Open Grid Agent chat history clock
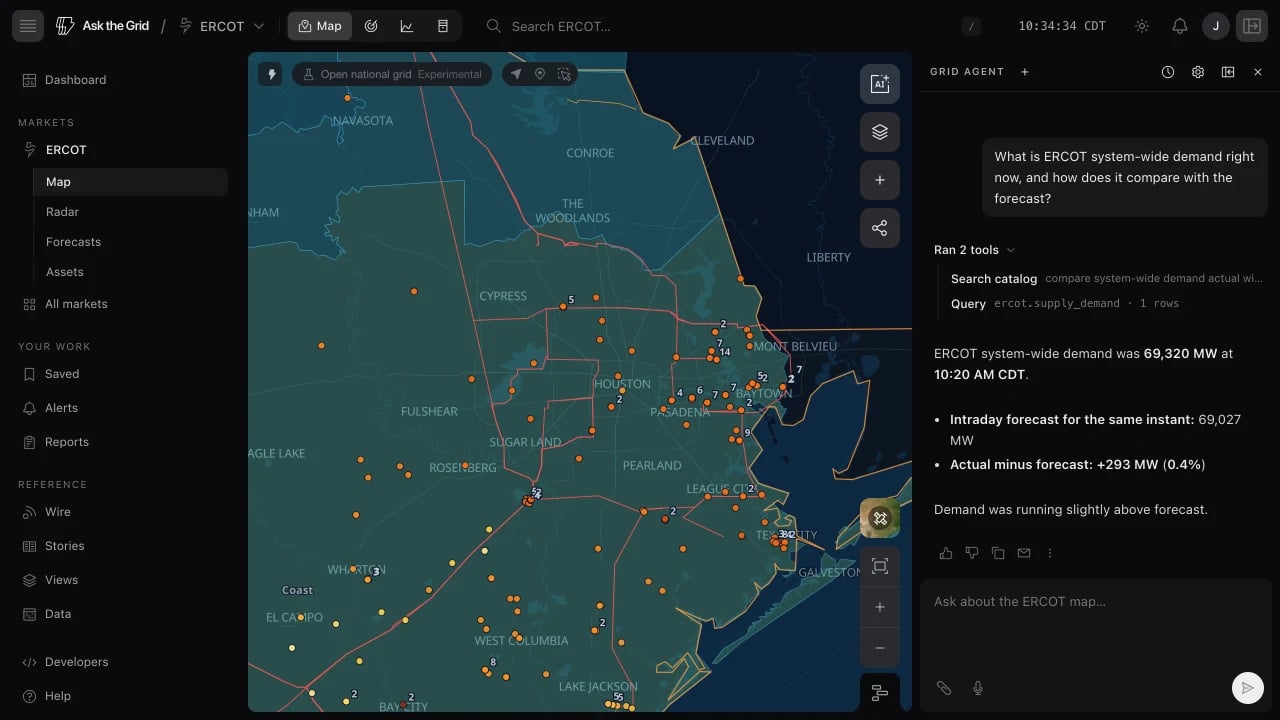1280x720 pixels. point(1168,72)
